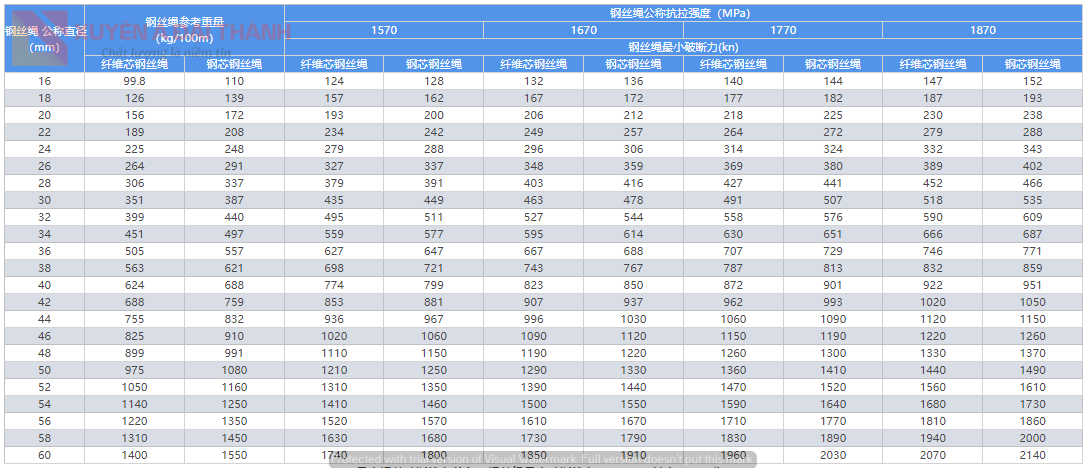Click the weight value 110 in row 16
This screenshot has width=1086, height=468.
click(x=234, y=81)
